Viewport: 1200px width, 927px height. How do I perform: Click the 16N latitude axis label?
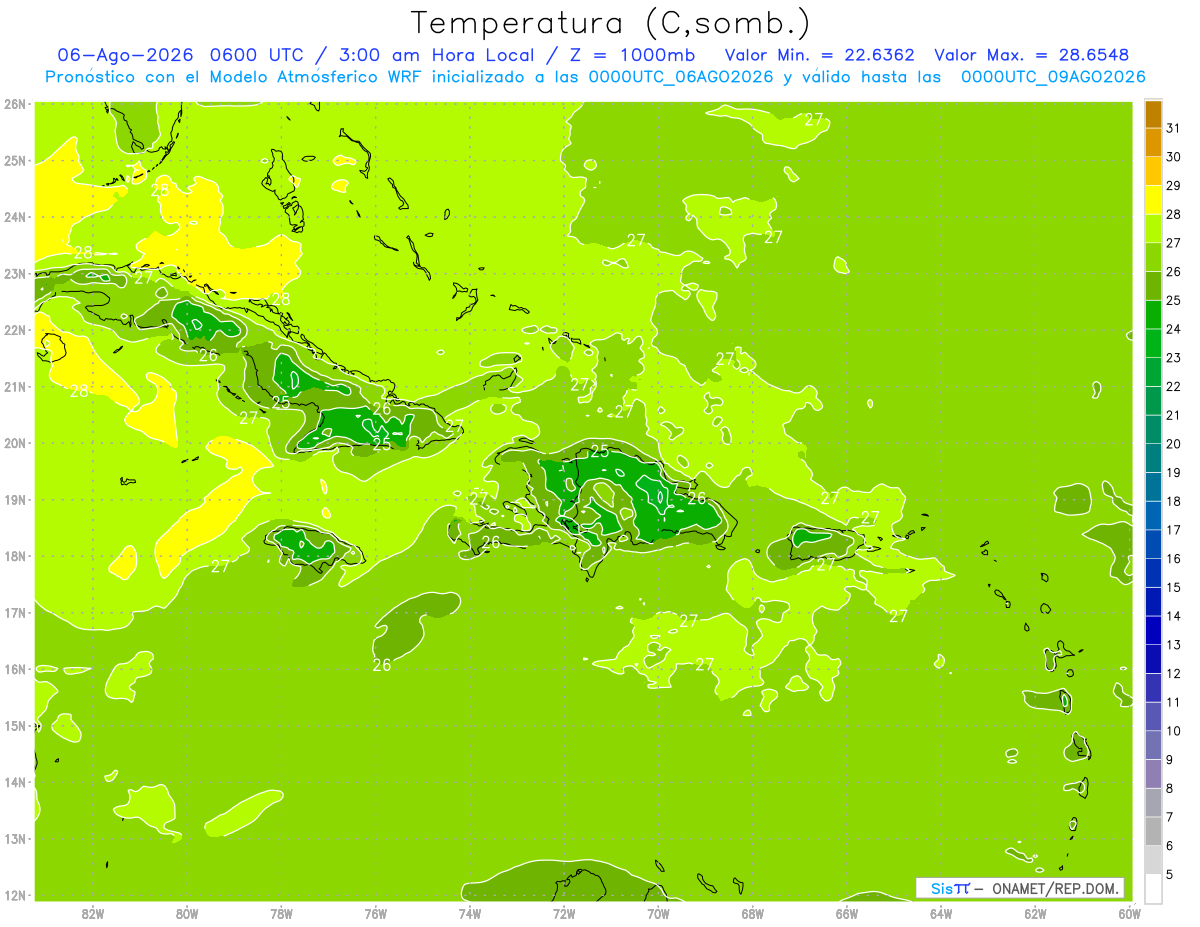tap(15, 669)
